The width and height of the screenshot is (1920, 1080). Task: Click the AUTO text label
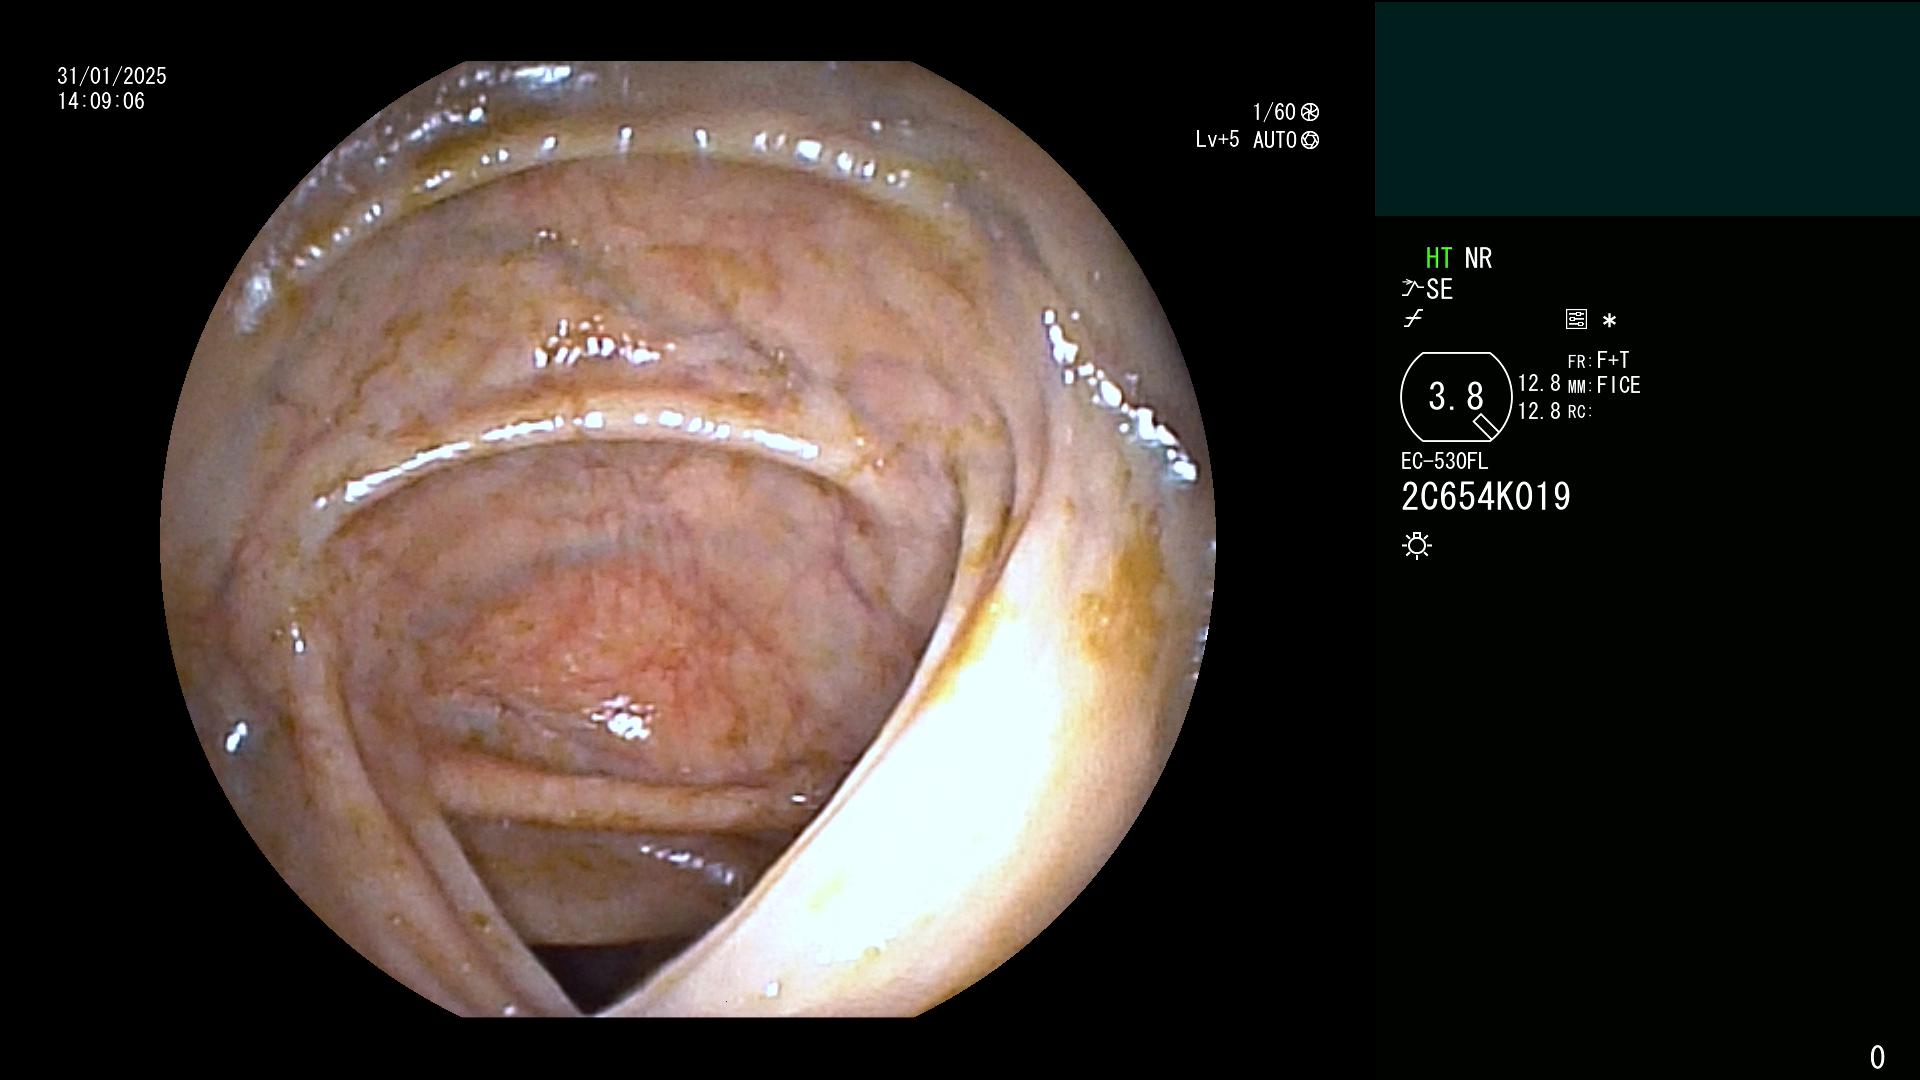1275,140
